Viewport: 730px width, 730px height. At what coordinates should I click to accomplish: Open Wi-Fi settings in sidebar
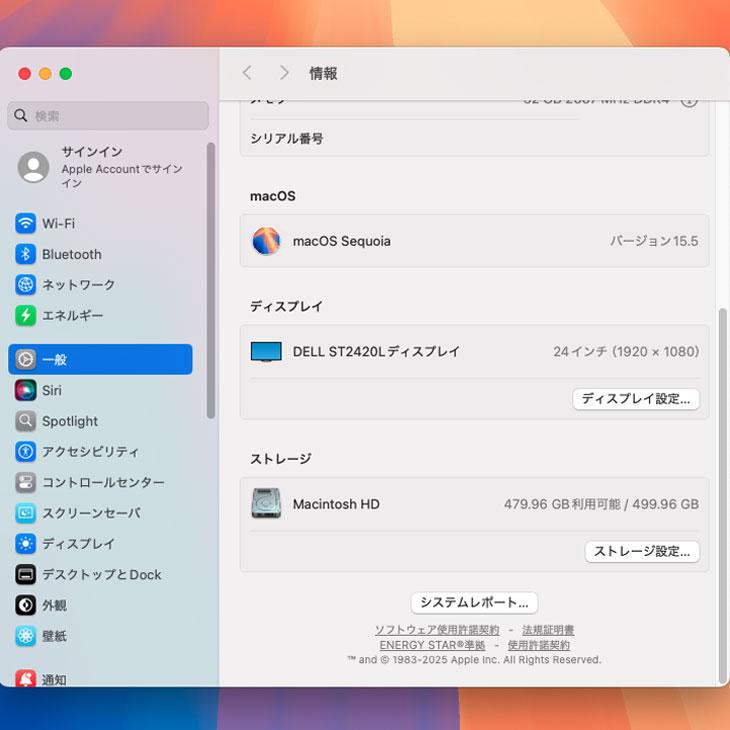(58, 224)
